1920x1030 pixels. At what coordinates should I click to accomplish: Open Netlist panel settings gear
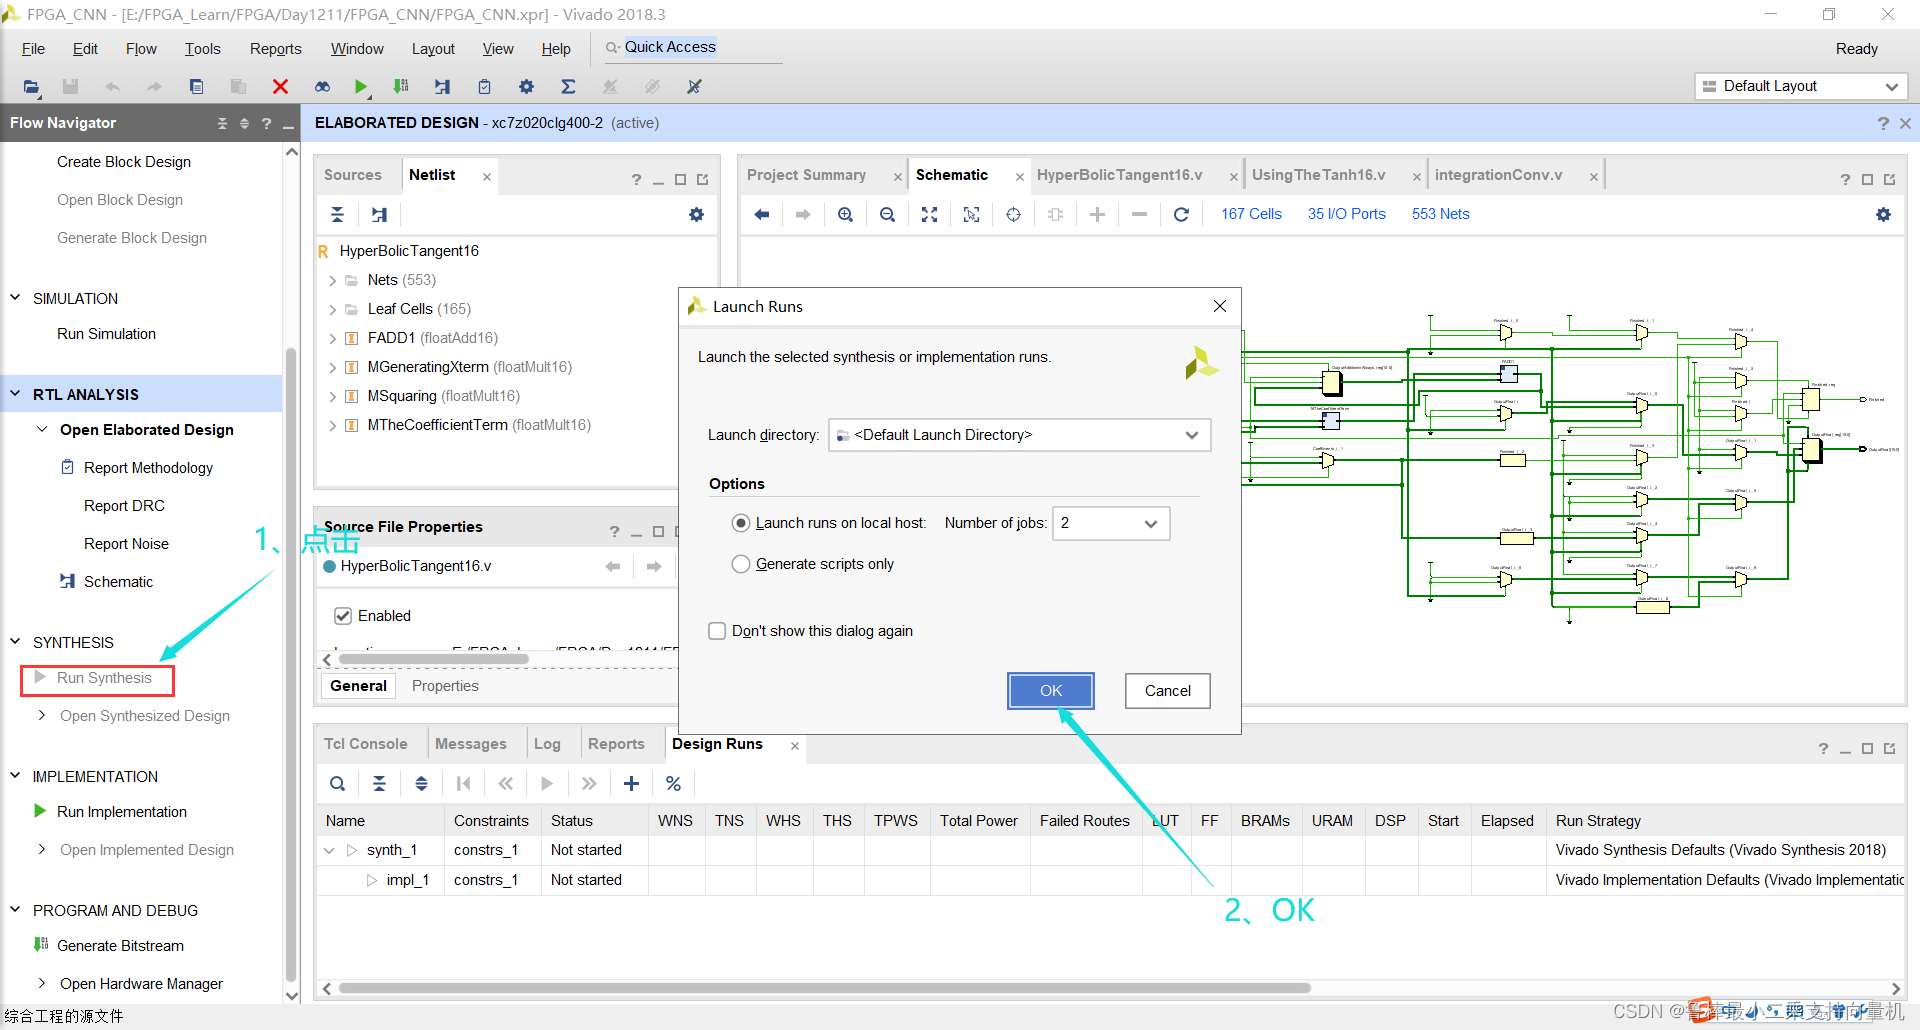696,215
